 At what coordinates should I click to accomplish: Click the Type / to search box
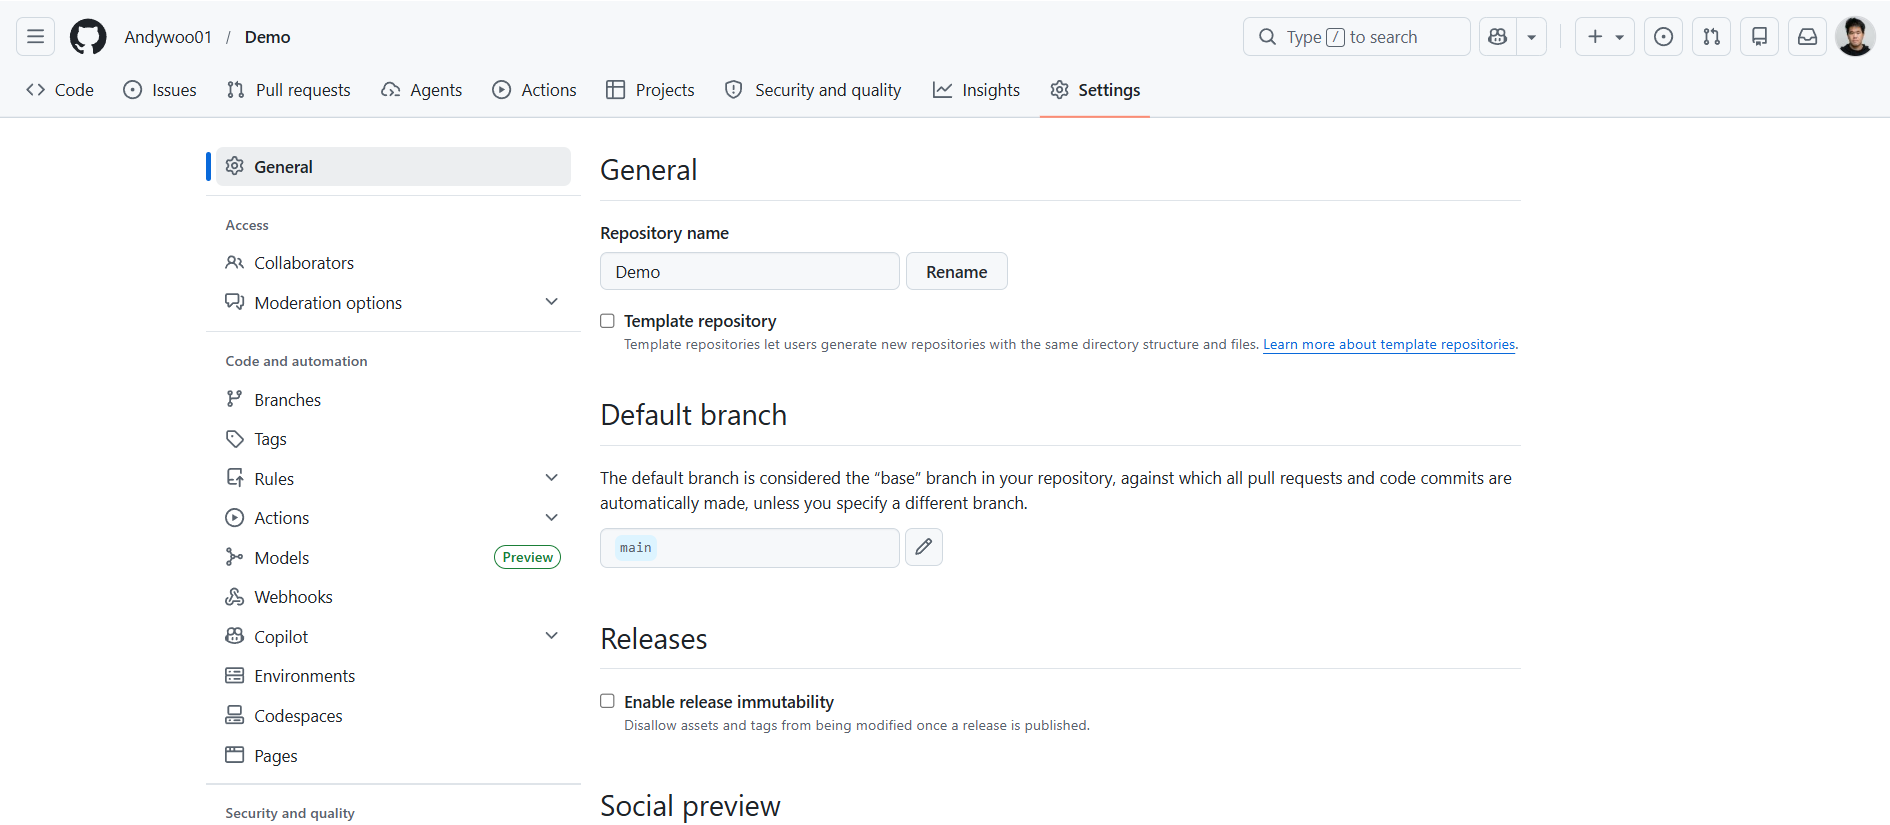[x=1356, y=37]
